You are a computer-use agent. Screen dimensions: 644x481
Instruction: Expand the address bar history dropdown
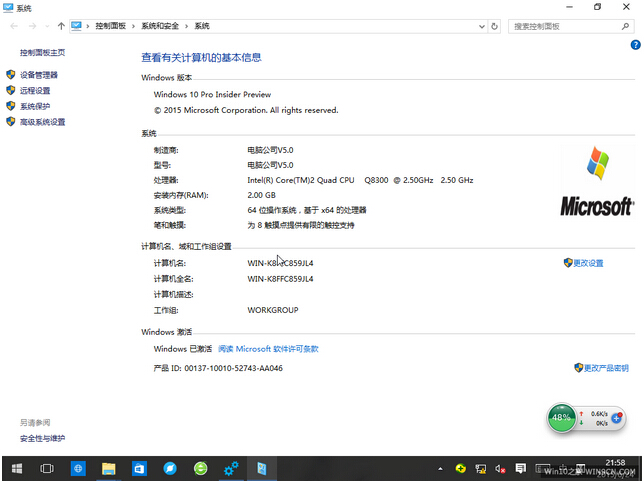tap(479, 26)
